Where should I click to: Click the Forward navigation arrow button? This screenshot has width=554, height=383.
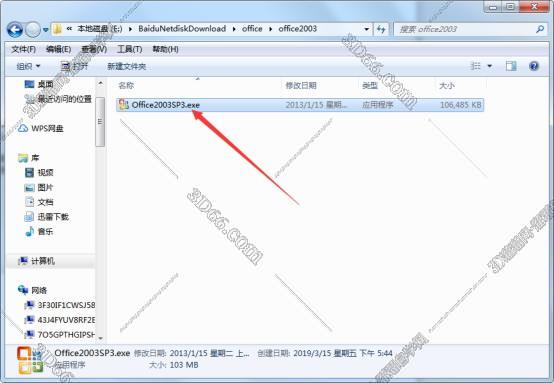[x=33, y=30]
